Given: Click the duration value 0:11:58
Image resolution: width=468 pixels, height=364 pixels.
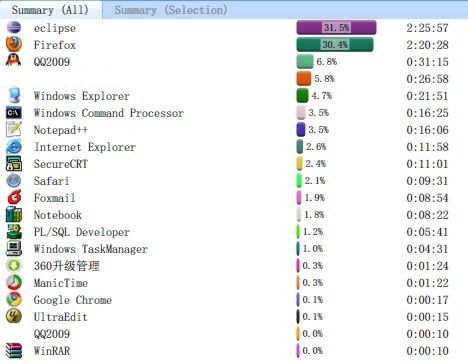Looking at the screenshot, I should click(427, 147).
